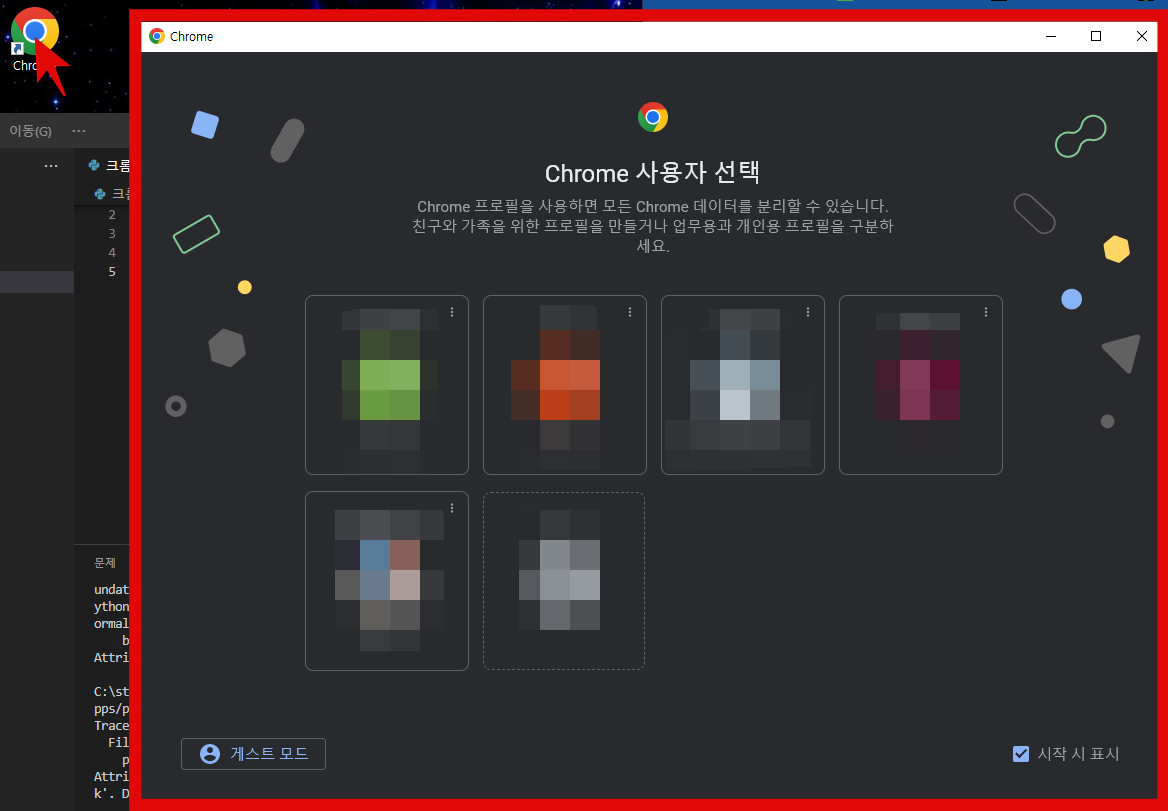Click the more actions ellipsis in the editor area
Viewport: 1168px width, 811px height.
(51, 165)
